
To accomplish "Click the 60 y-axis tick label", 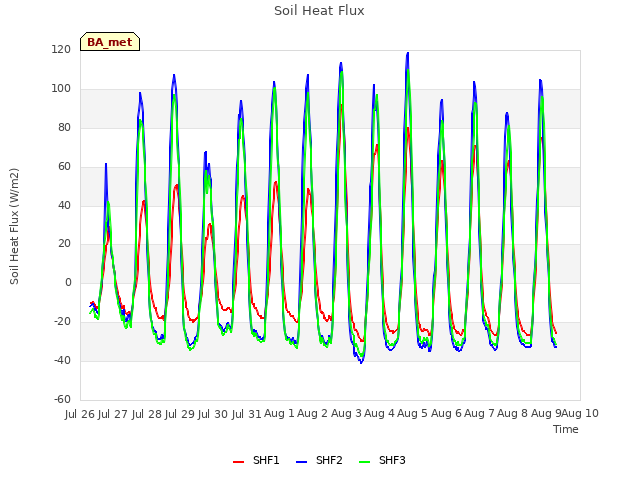I will point(64,167).
